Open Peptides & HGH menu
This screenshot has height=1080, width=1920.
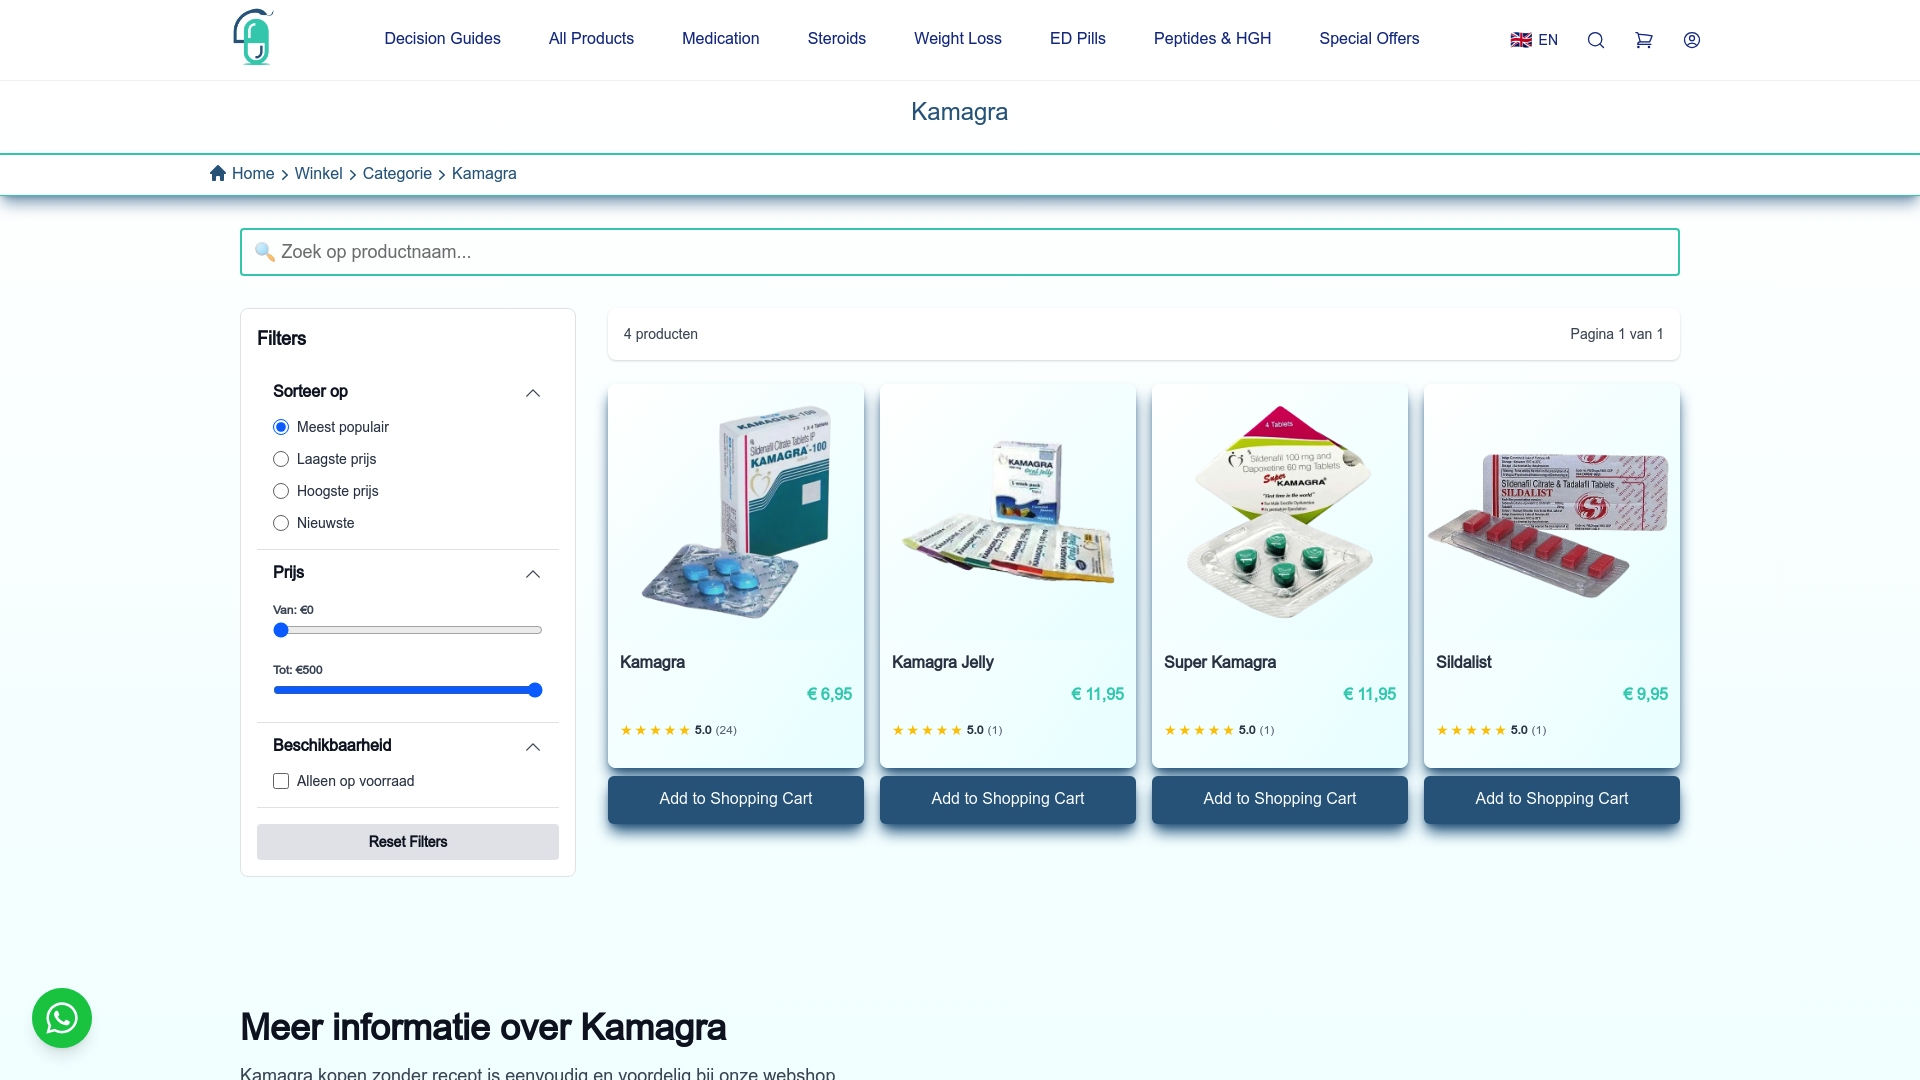[1212, 38]
